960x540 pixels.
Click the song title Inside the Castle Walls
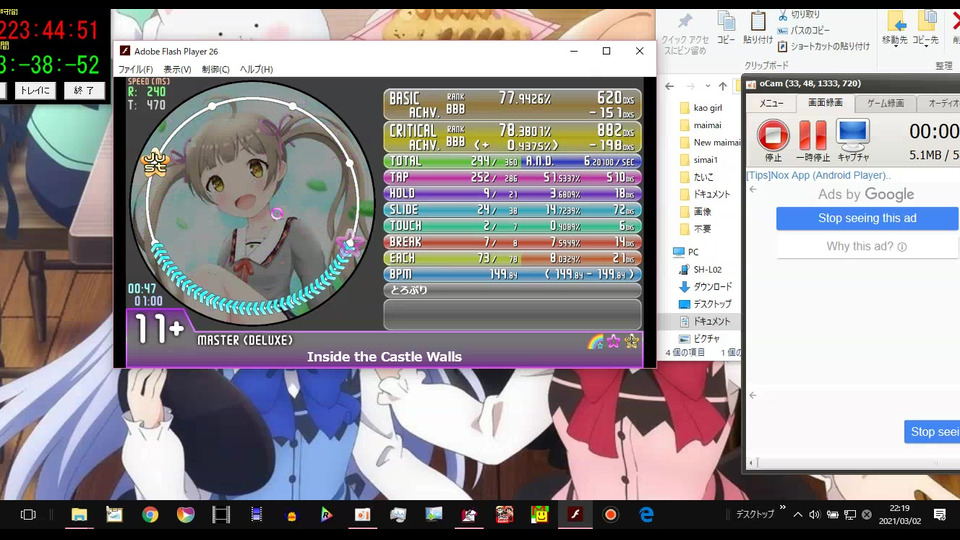[384, 357]
